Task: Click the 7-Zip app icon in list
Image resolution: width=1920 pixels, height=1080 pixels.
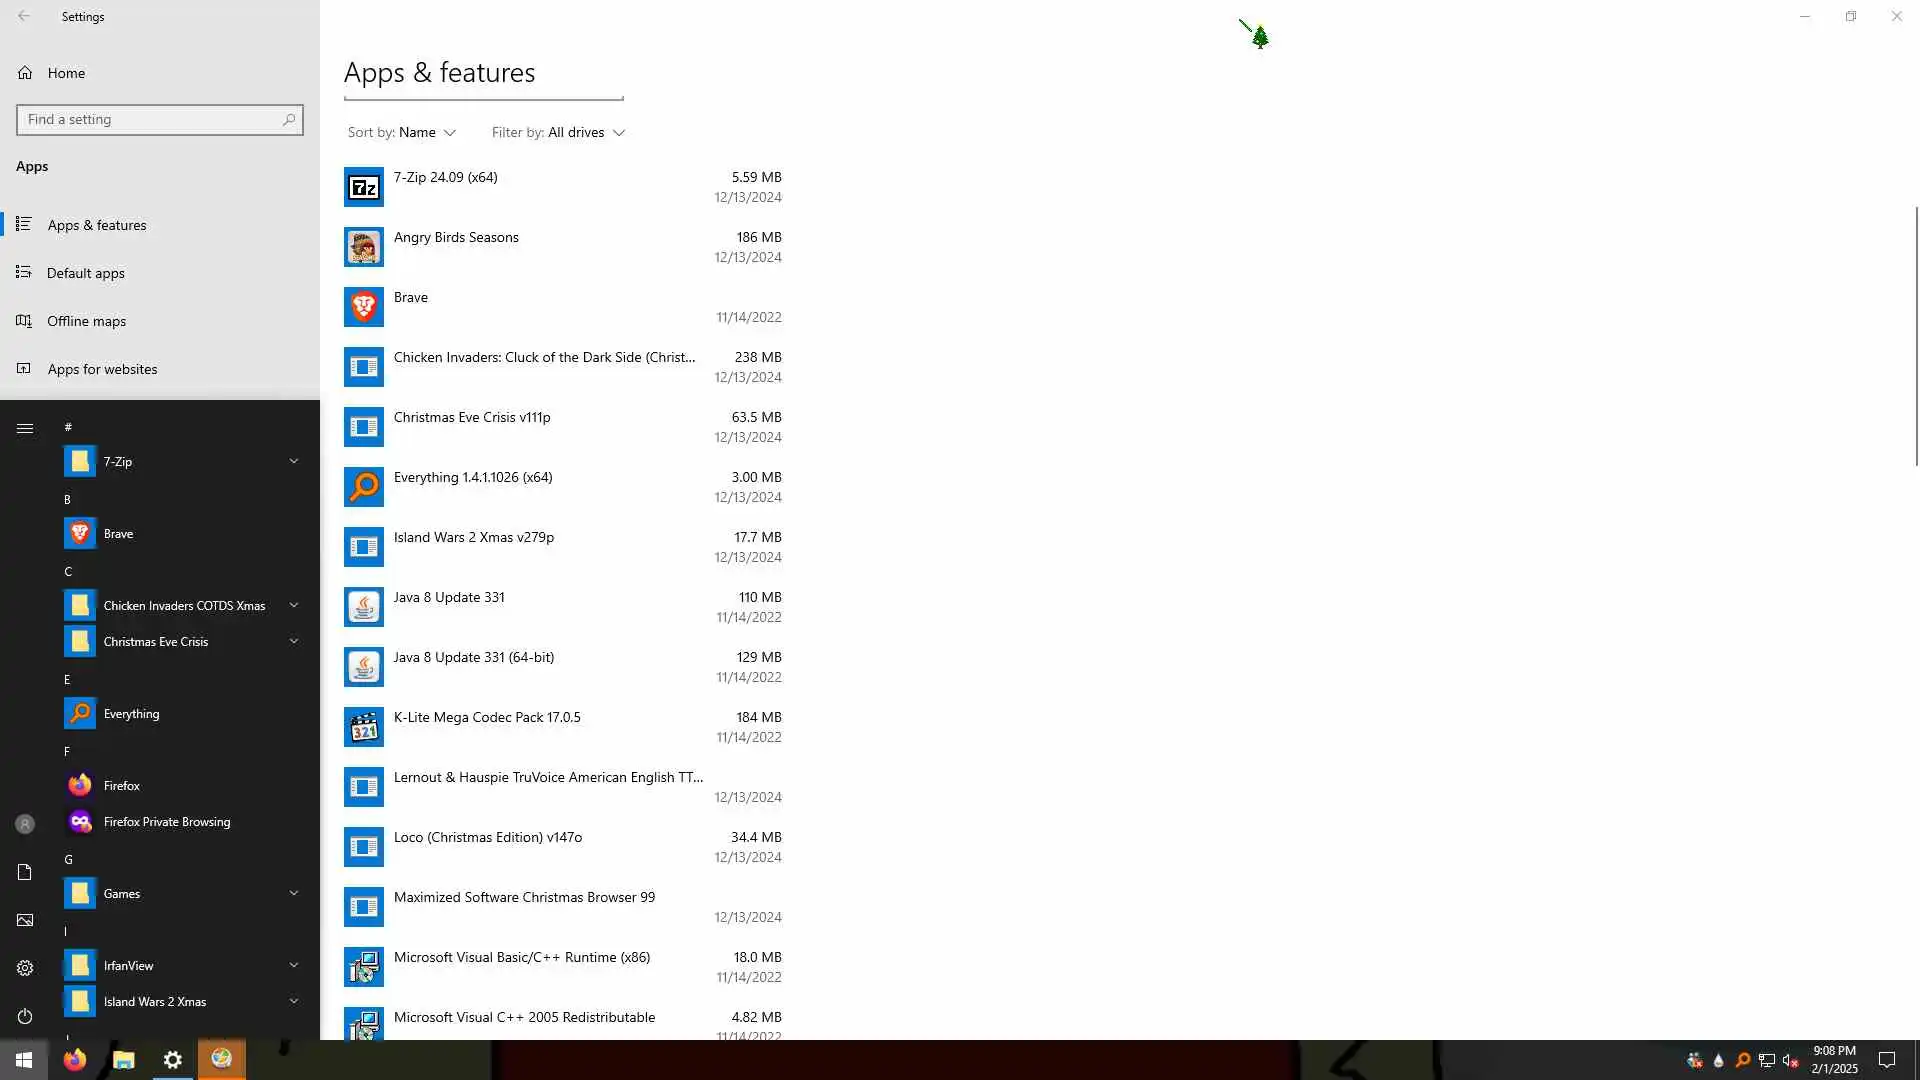Action: [x=363, y=187]
